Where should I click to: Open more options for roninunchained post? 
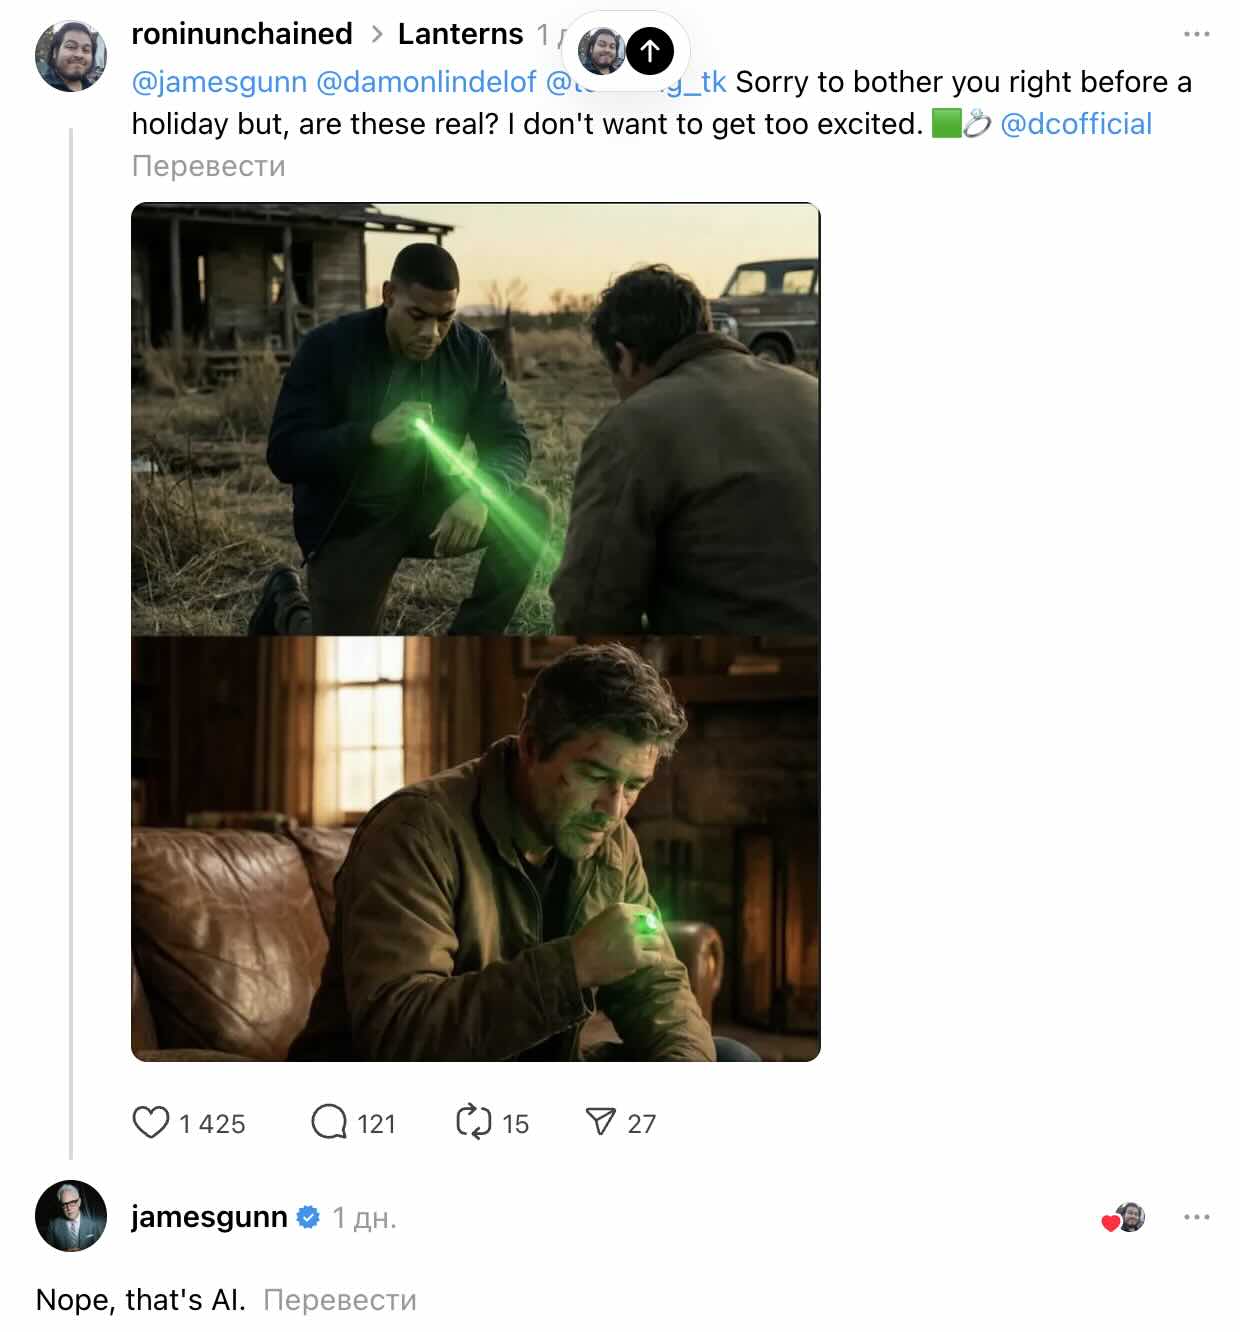1196,34
